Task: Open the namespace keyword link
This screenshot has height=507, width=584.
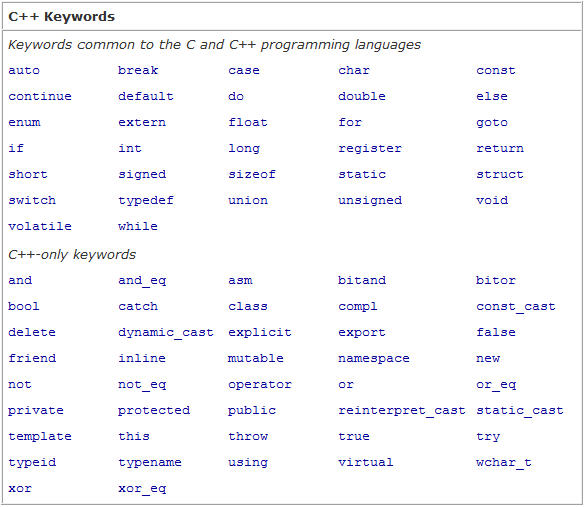Action: [374, 359]
